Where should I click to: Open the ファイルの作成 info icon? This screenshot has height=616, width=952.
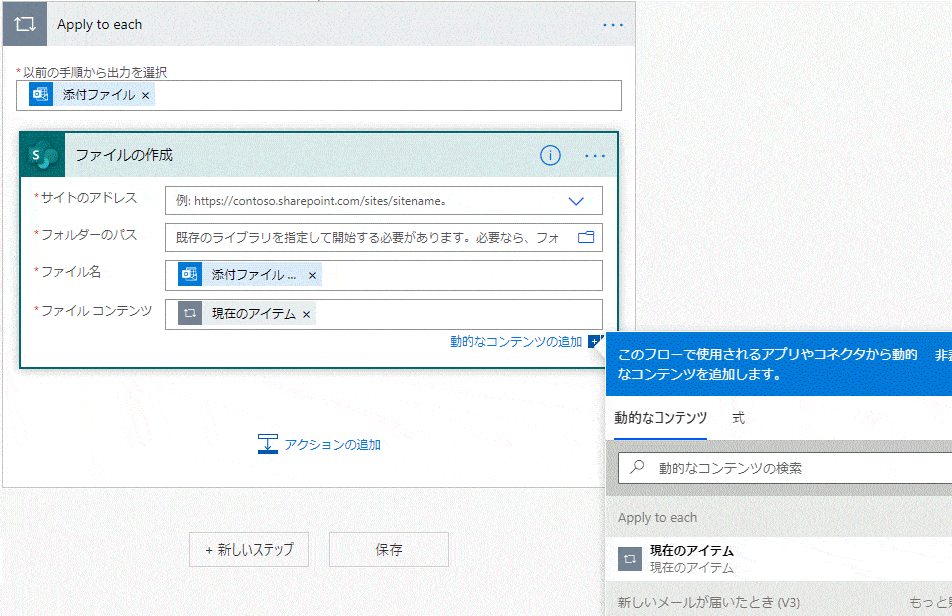pyautogui.click(x=550, y=156)
